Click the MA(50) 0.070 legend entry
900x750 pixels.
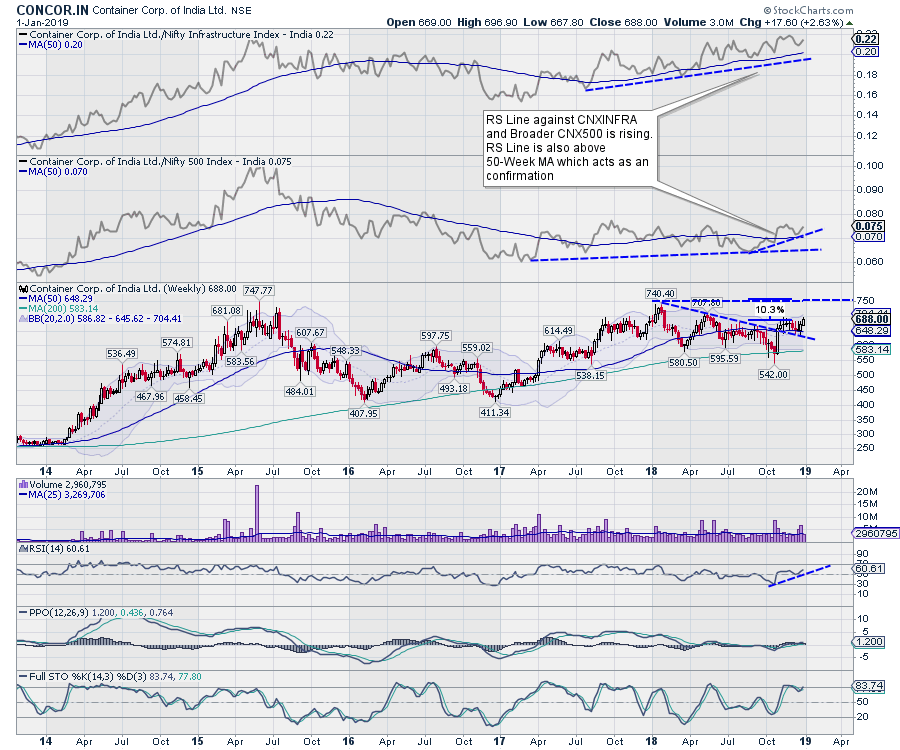click(54, 172)
